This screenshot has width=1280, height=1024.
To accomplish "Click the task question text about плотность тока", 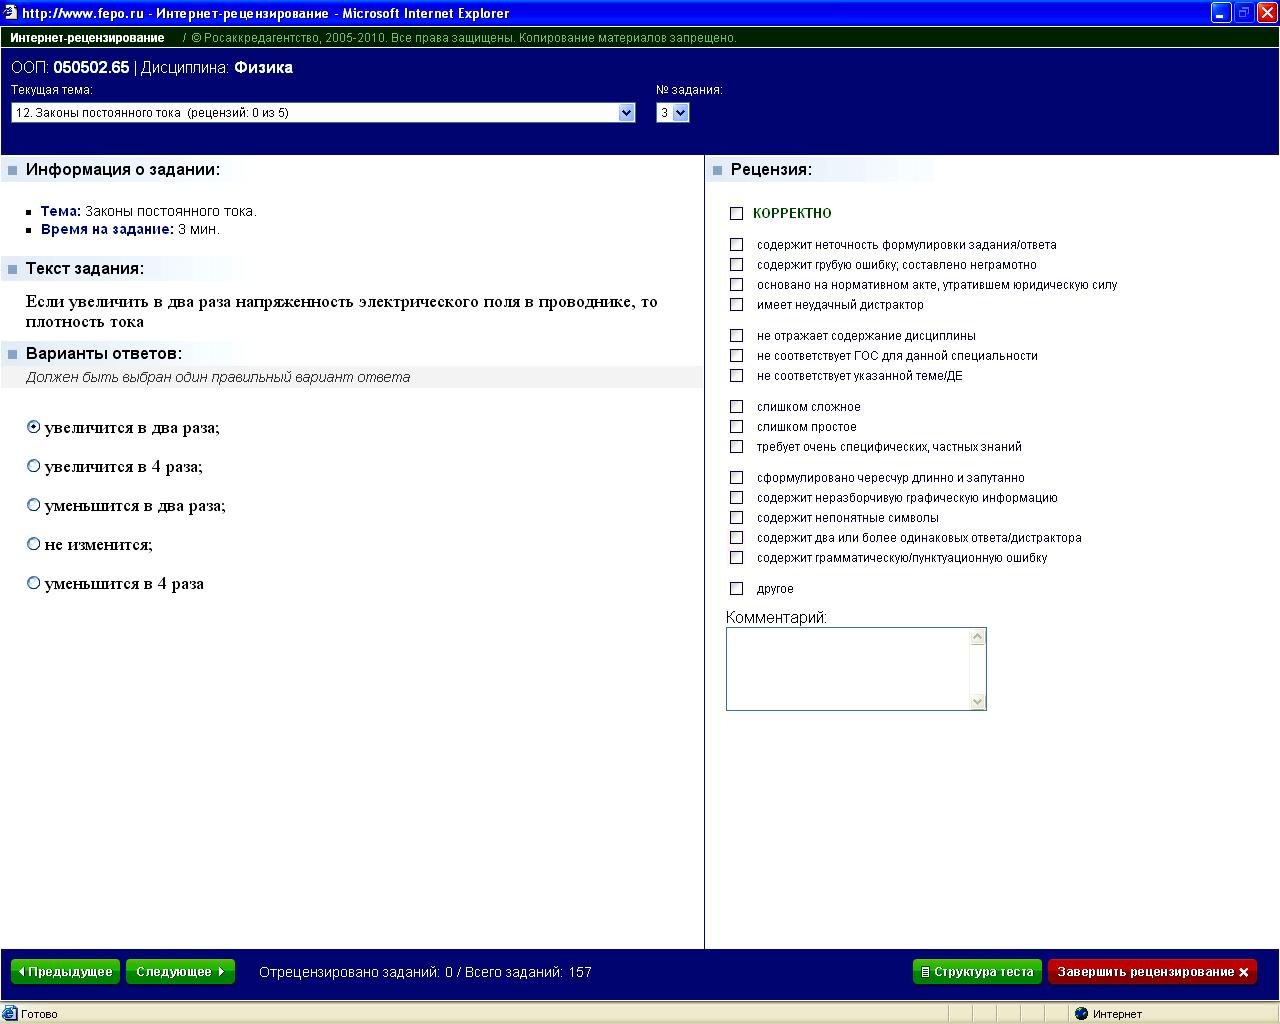I will (342, 312).
